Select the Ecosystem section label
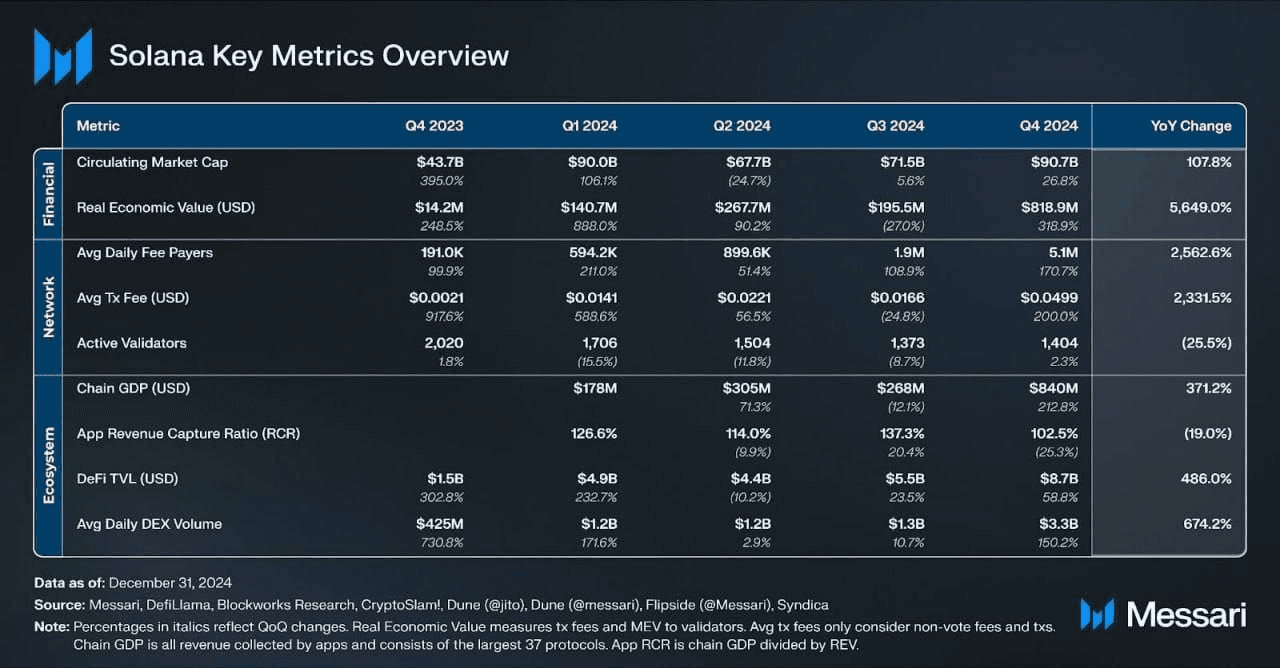 [x=48, y=465]
